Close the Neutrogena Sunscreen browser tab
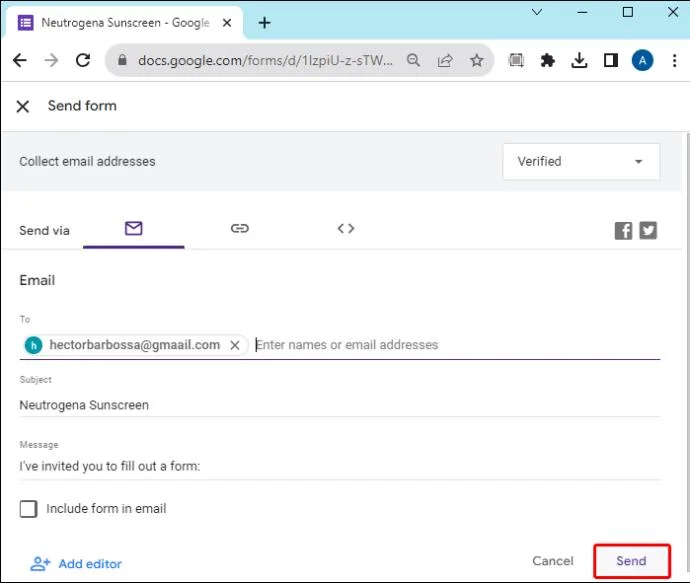690x583 pixels. click(227, 22)
